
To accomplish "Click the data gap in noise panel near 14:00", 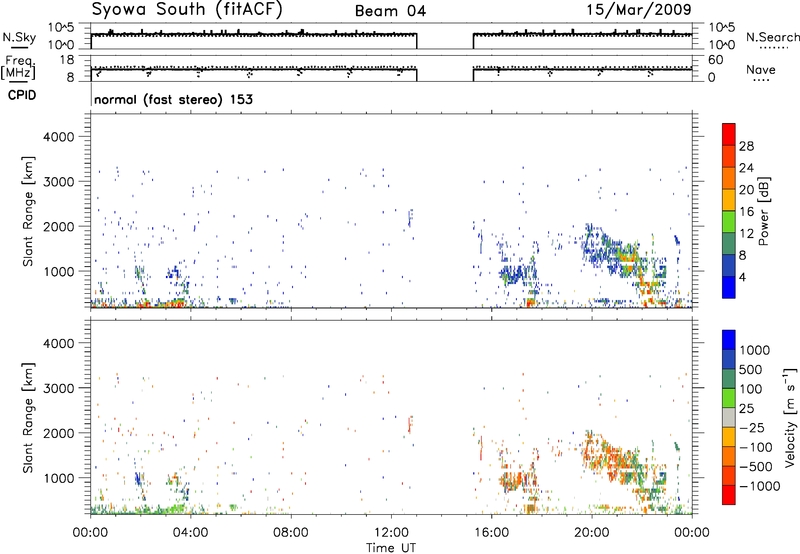I will [x=445, y=37].
